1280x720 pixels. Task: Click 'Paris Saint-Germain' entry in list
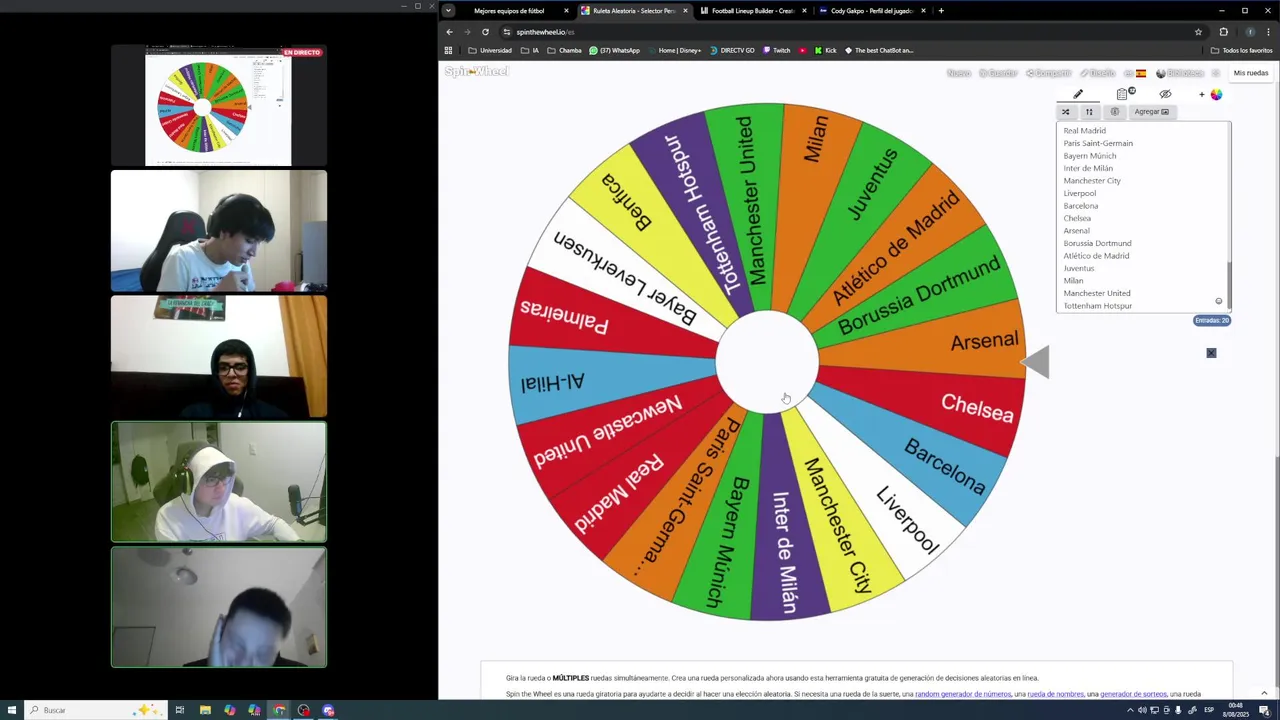pos(1098,143)
